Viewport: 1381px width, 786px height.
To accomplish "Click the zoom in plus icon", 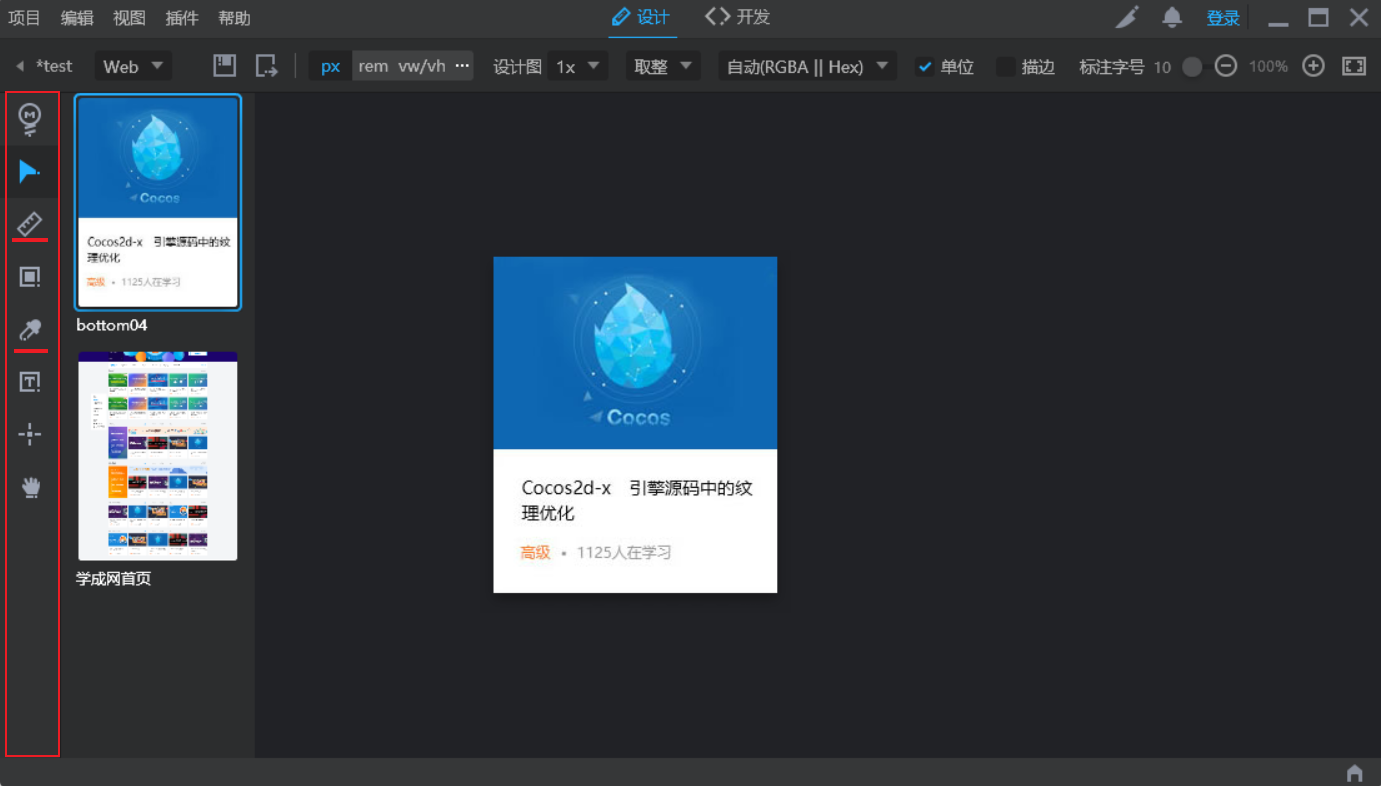I will 1313,66.
